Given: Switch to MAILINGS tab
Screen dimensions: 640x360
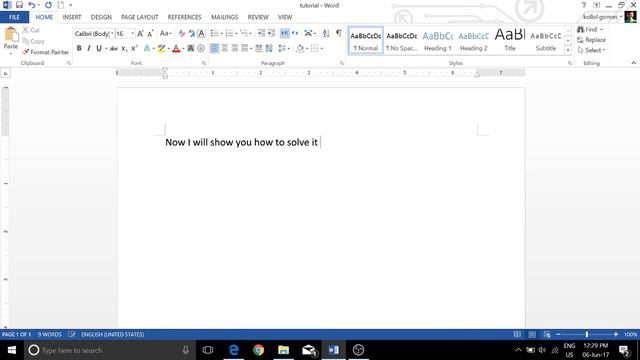Looking at the screenshot, I should (224, 17).
